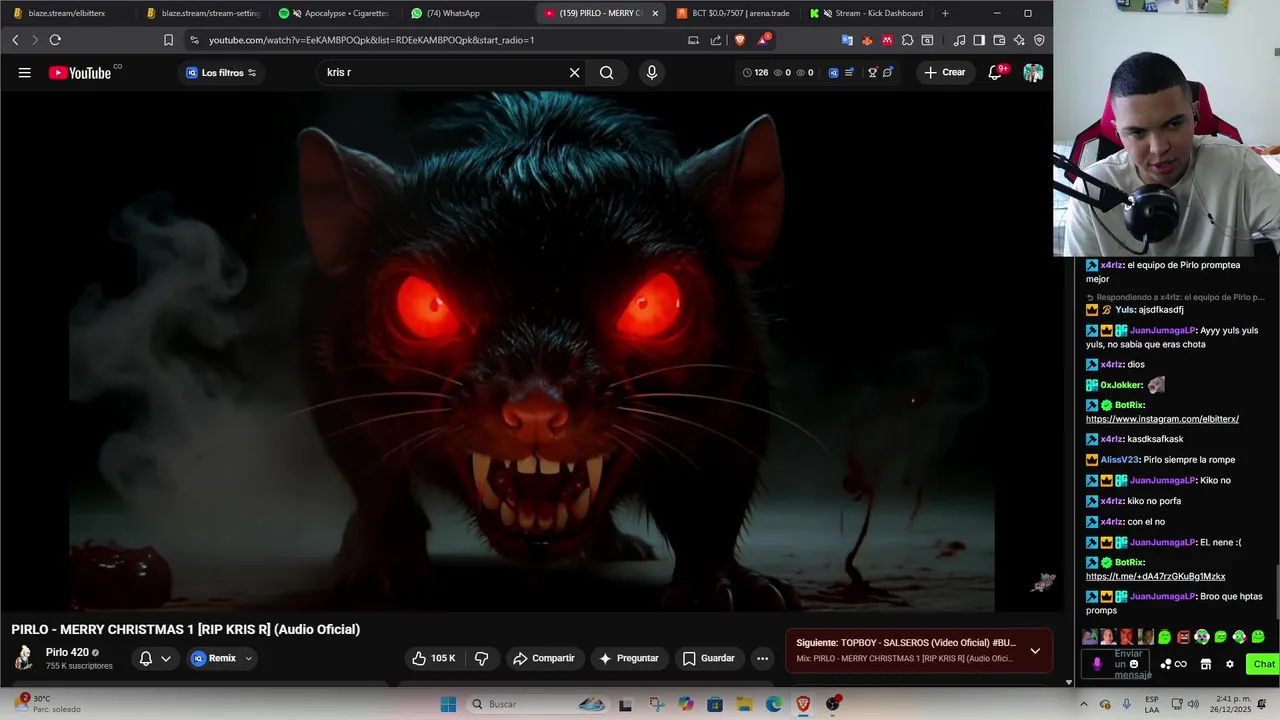The image size is (1280, 720).
Task: Click the Guardar save button
Action: 709,658
